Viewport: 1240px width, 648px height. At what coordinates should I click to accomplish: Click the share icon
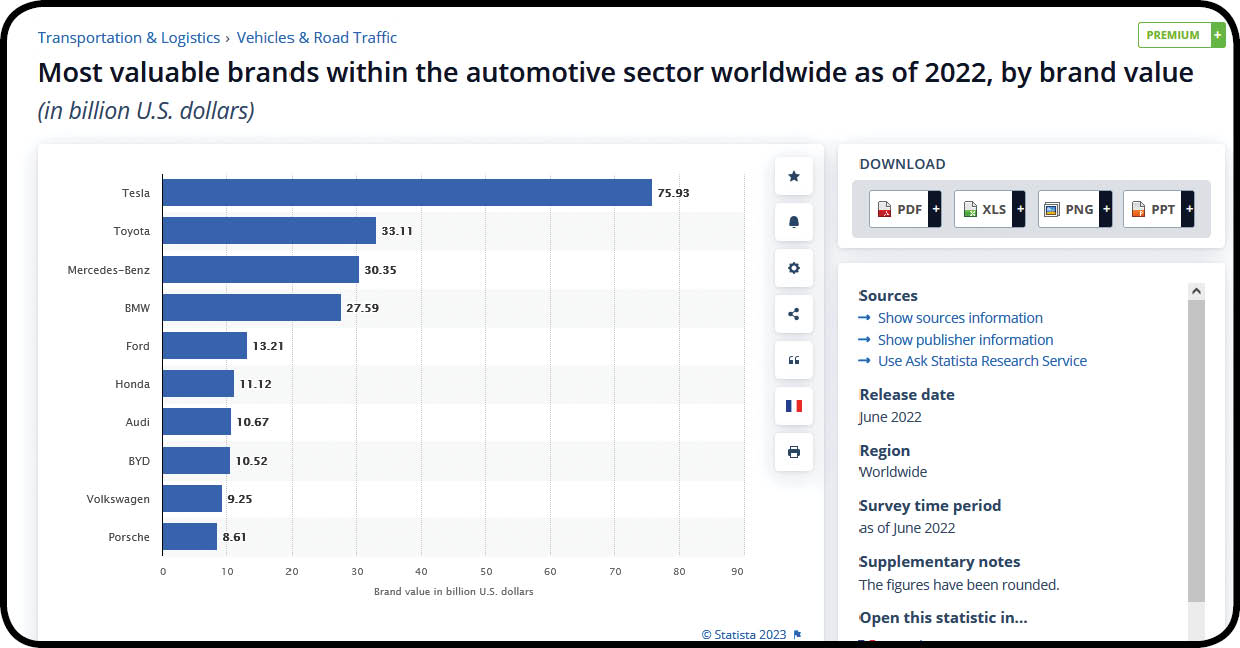point(794,314)
